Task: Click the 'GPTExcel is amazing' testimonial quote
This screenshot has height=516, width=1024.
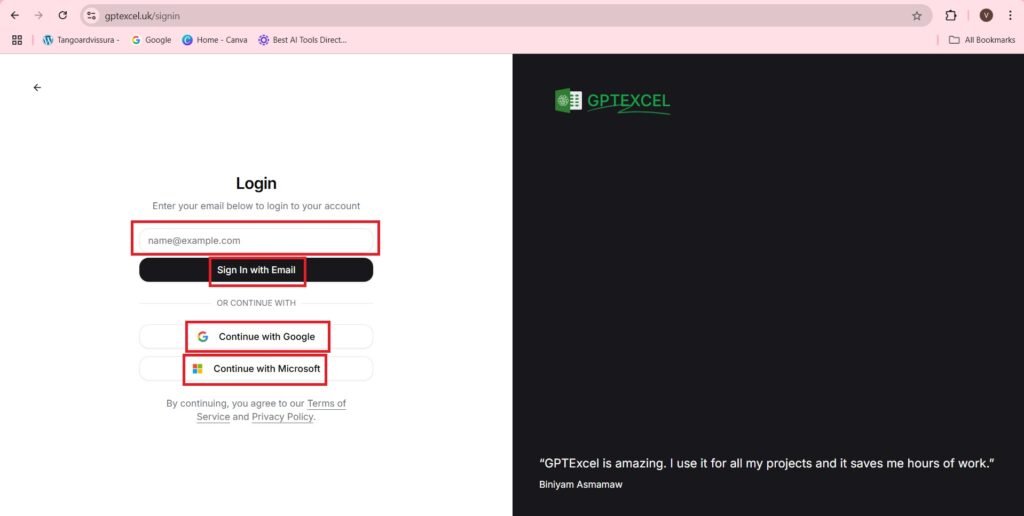Action: point(767,463)
